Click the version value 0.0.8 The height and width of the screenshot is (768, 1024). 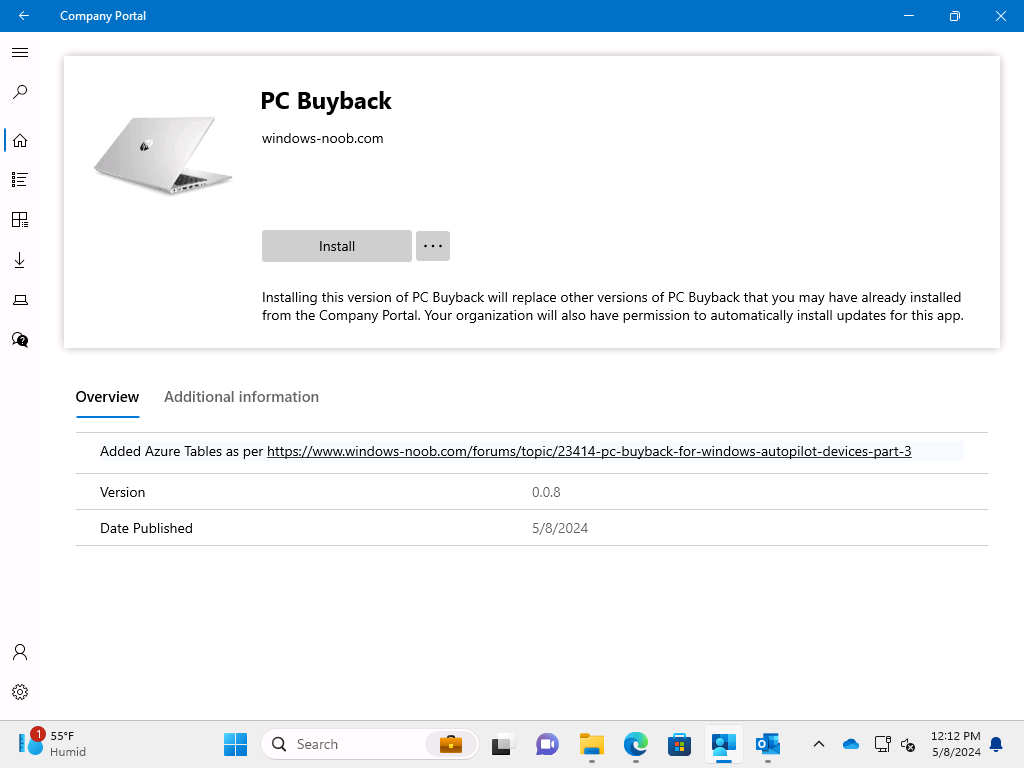coord(546,492)
